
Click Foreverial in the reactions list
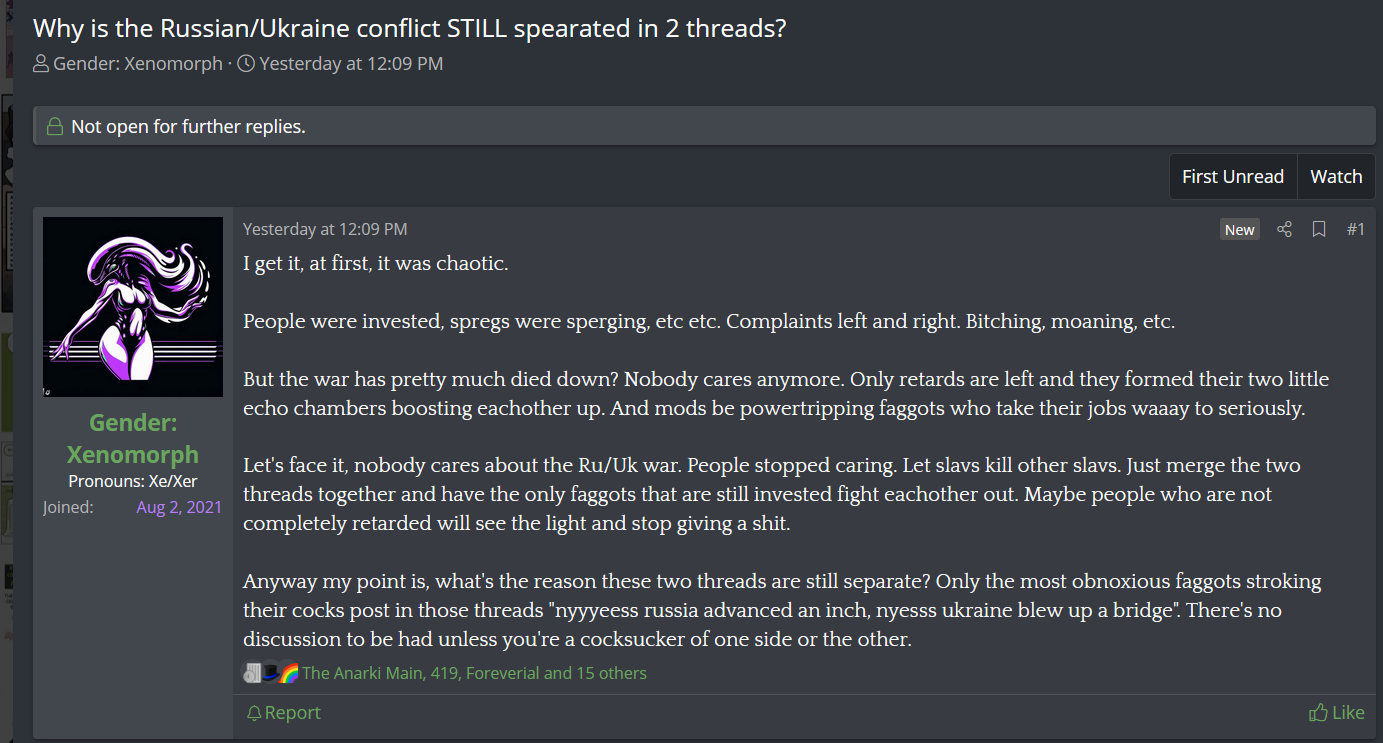[x=503, y=673]
